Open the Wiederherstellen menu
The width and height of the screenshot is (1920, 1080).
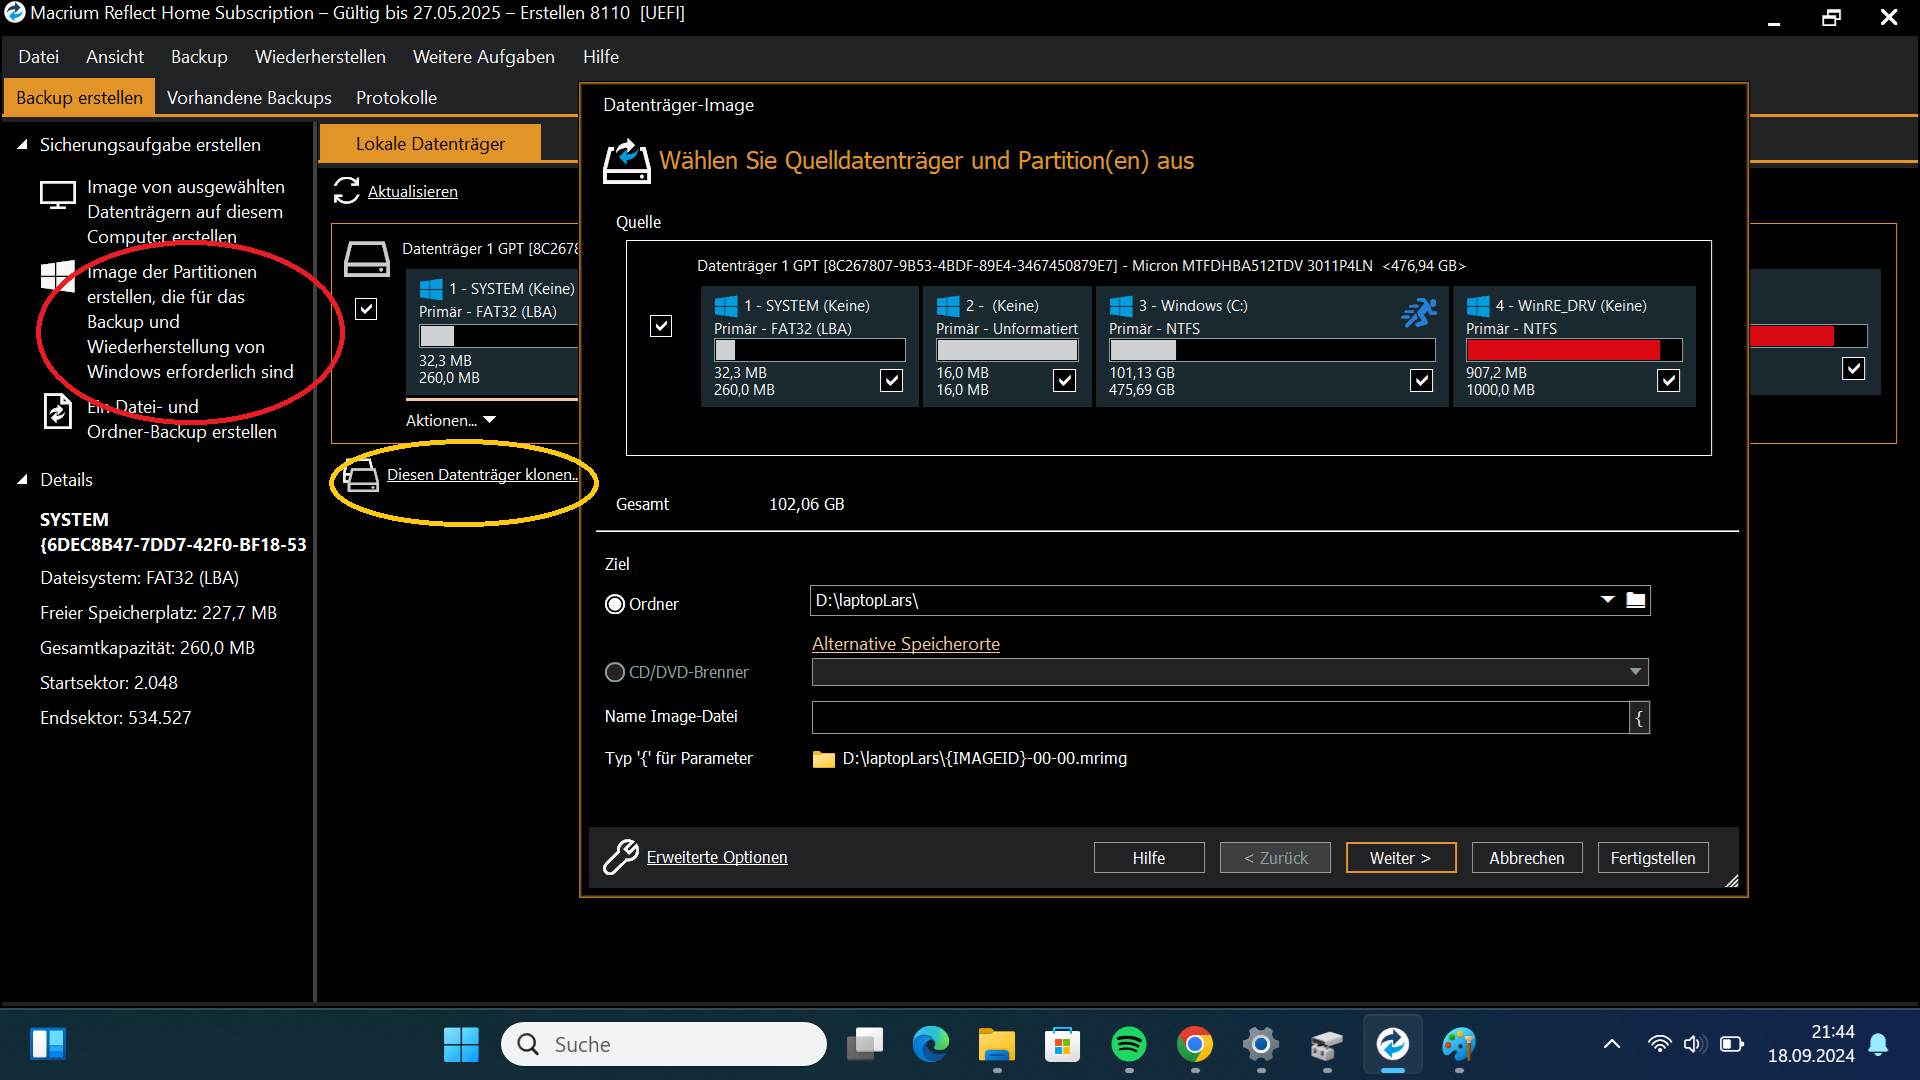tap(320, 57)
